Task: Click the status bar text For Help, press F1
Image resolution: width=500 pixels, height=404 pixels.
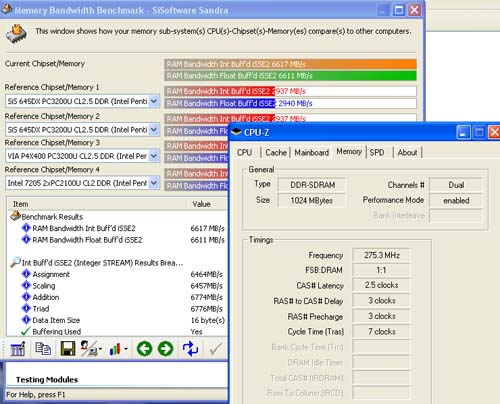Action: click(36, 395)
